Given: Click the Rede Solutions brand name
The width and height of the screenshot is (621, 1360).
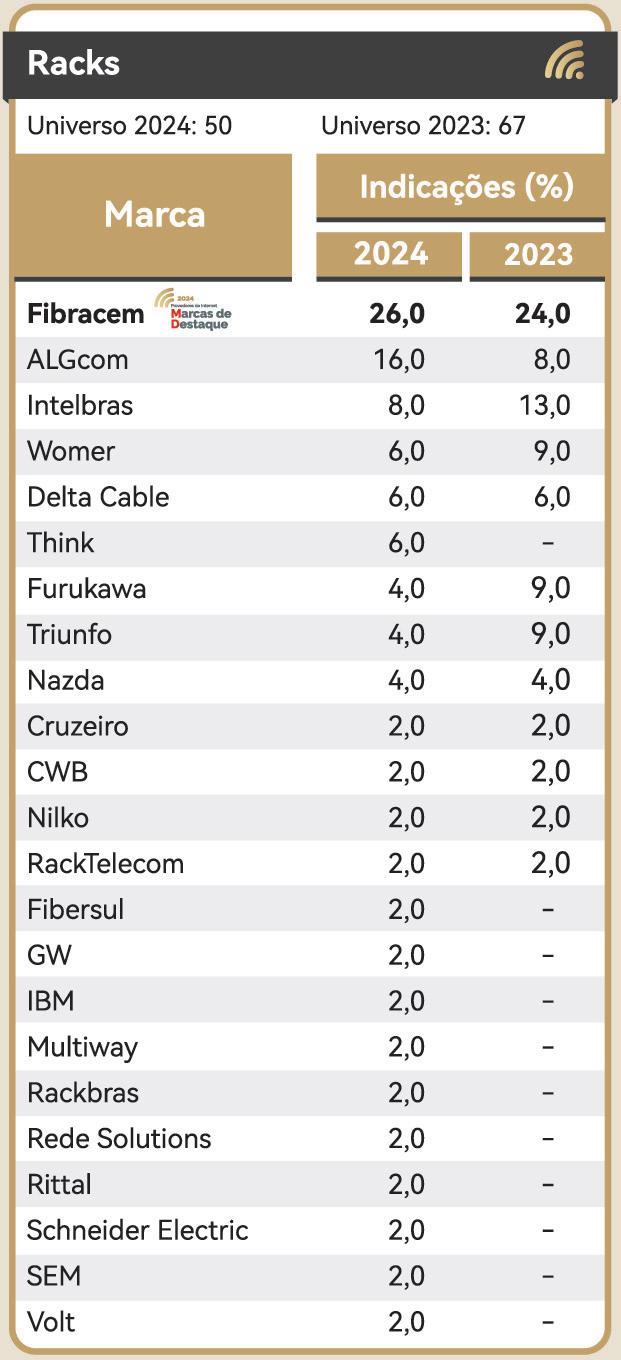Looking at the screenshot, I should [119, 1139].
